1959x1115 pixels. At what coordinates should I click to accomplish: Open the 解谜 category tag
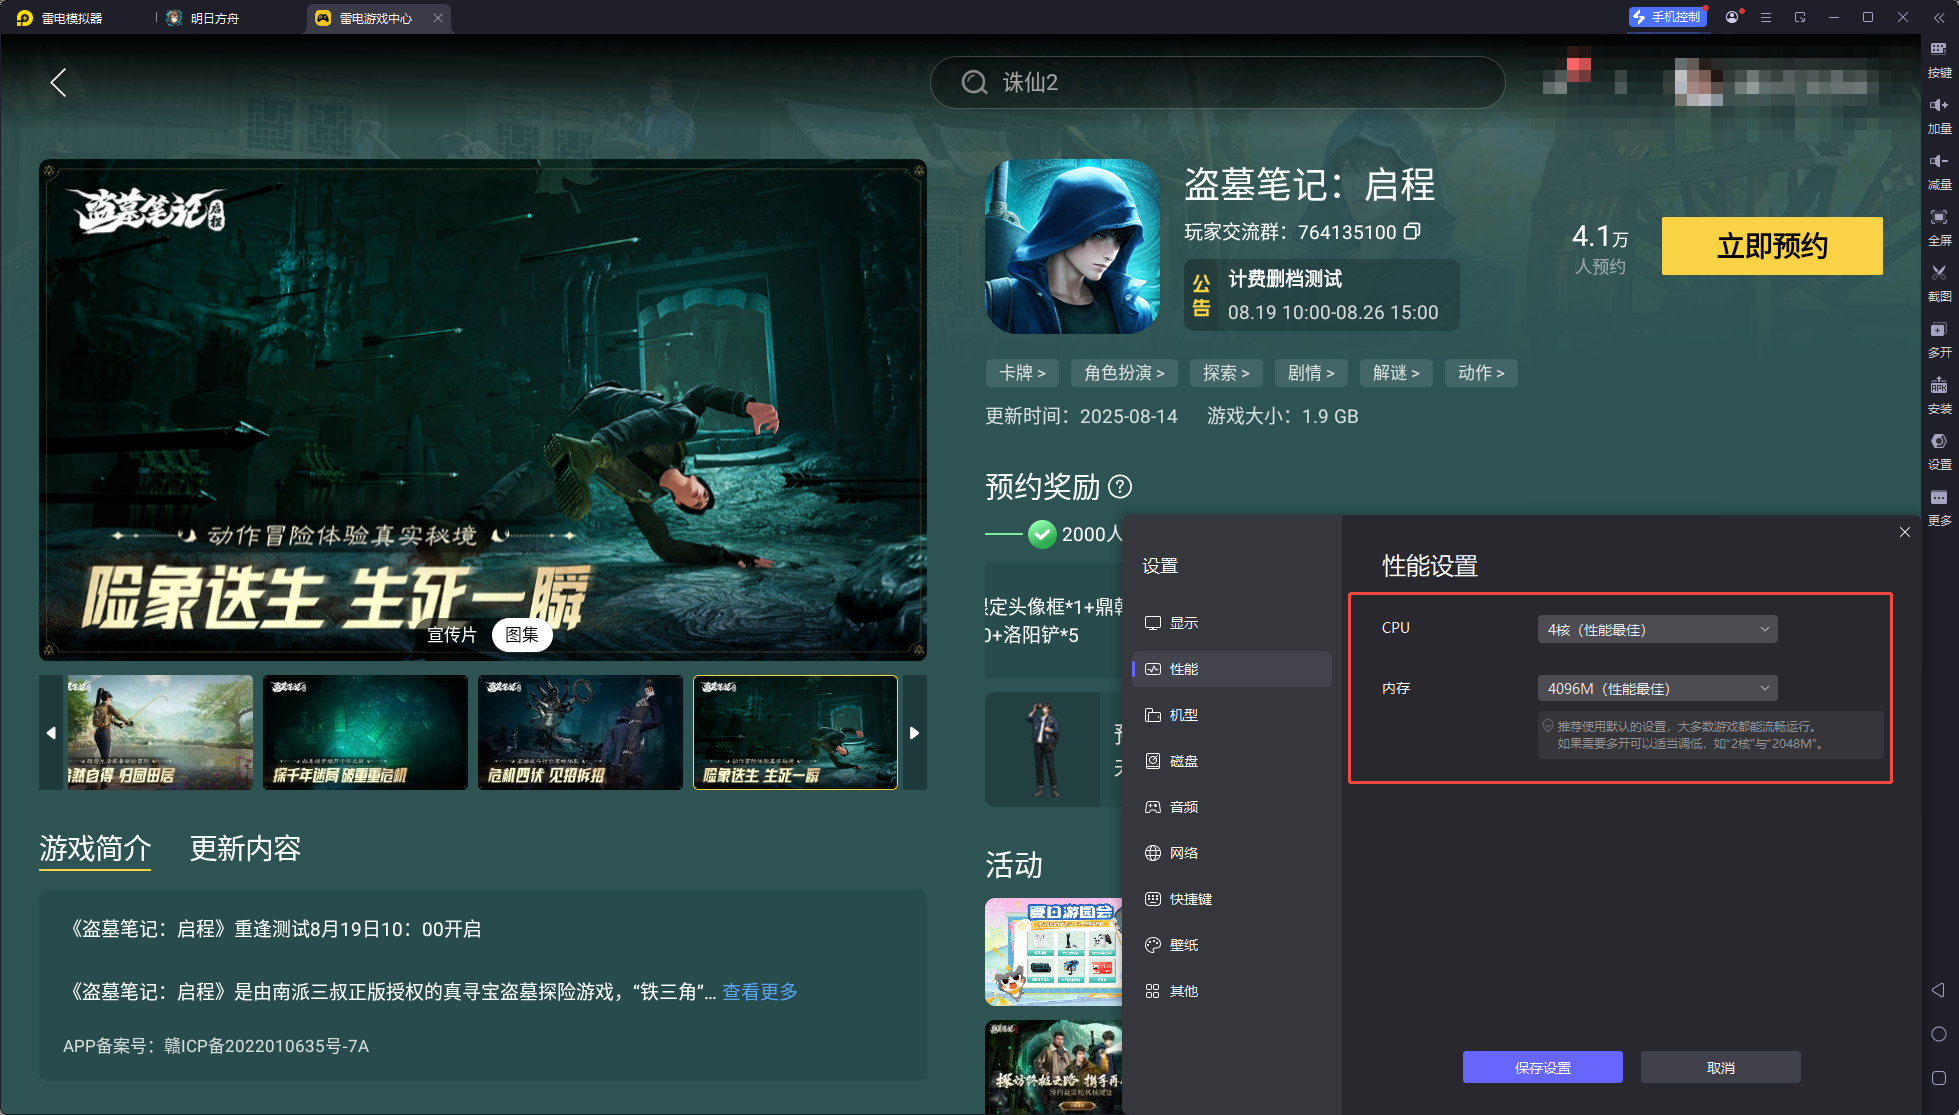[x=1396, y=373]
